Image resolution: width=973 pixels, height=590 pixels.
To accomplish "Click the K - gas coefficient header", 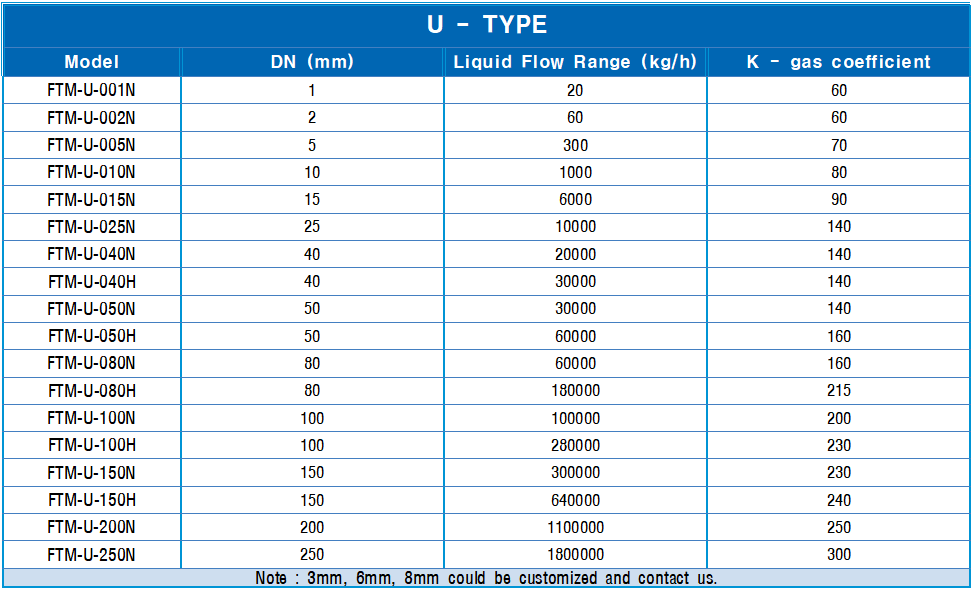I will (839, 62).
